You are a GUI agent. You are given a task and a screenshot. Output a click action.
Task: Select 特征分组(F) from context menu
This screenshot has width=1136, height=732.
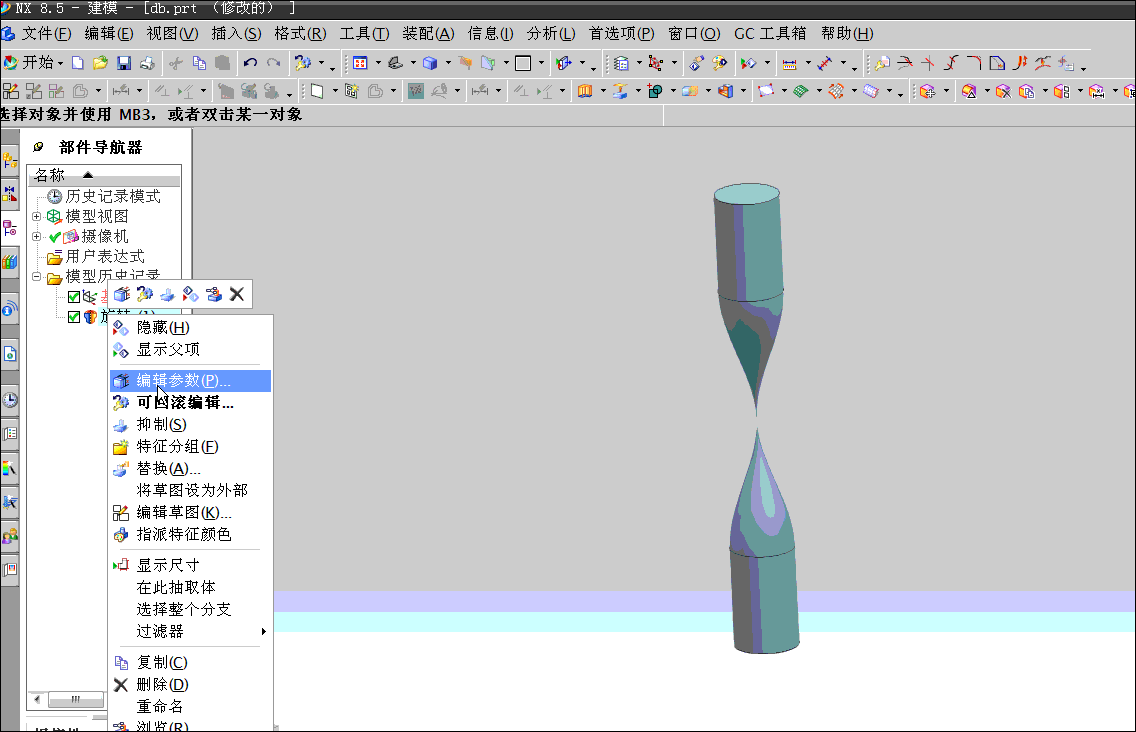click(191, 446)
